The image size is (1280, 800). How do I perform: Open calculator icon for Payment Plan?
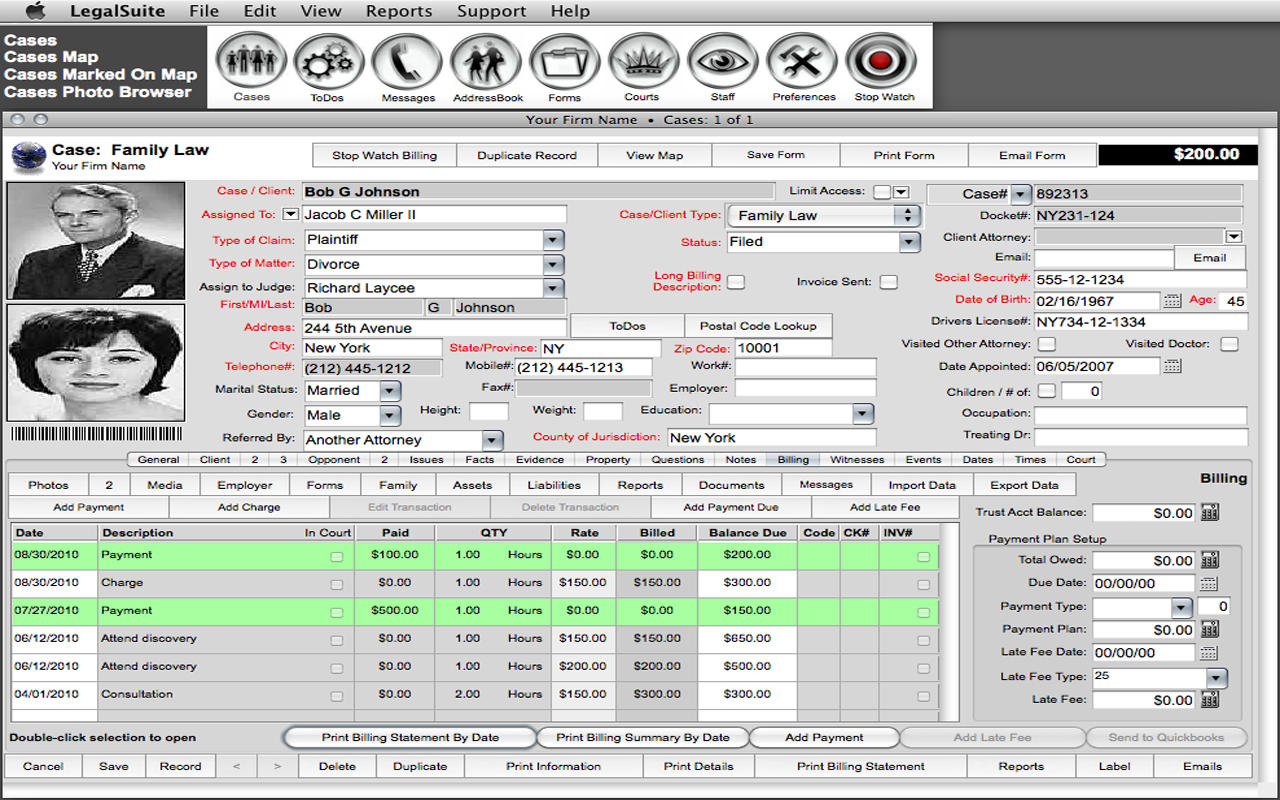(1210, 629)
